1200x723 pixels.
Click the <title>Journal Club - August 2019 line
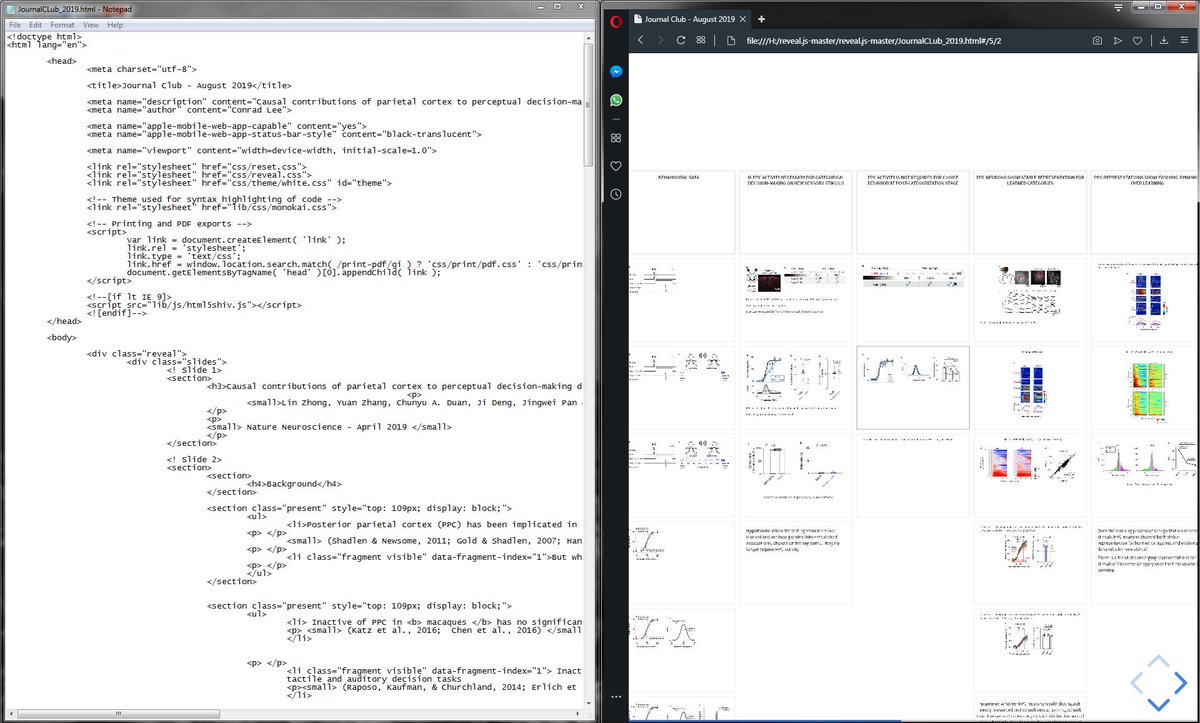pos(190,85)
